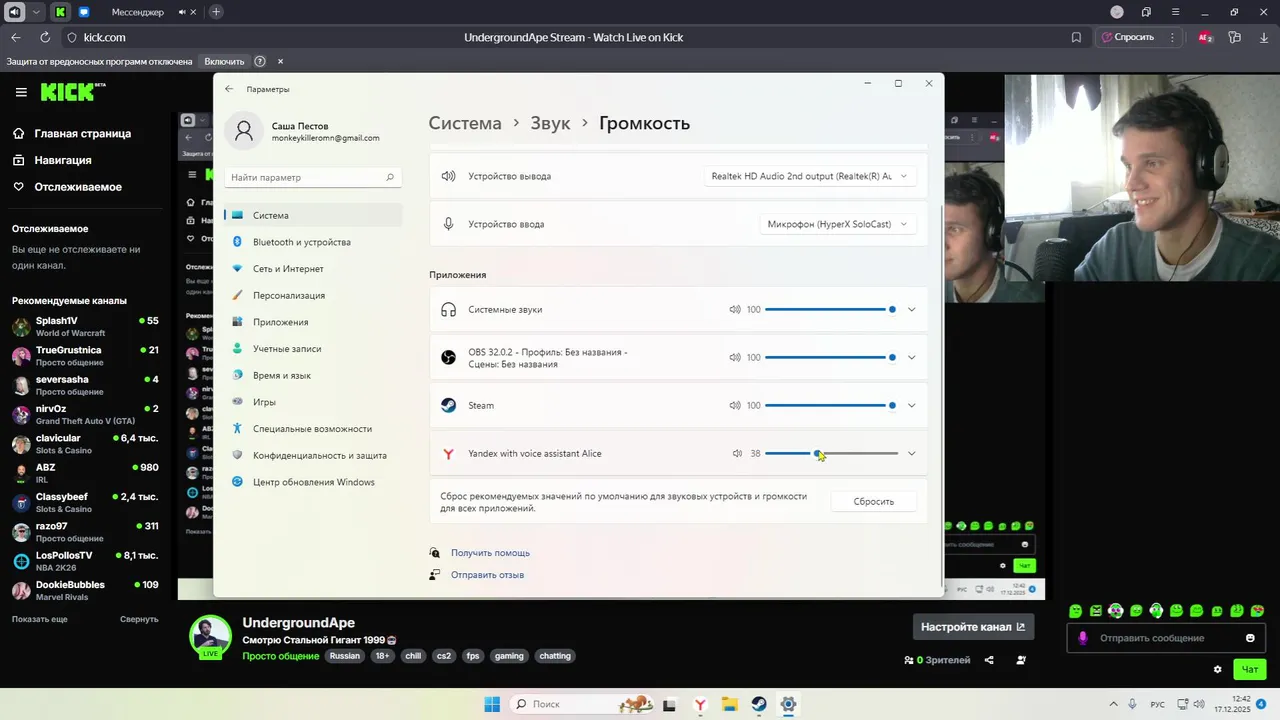The height and width of the screenshot is (720, 1280).
Task: Open Главная страница in Kick sidebar
Action: pyautogui.click(x=82, y=133)
